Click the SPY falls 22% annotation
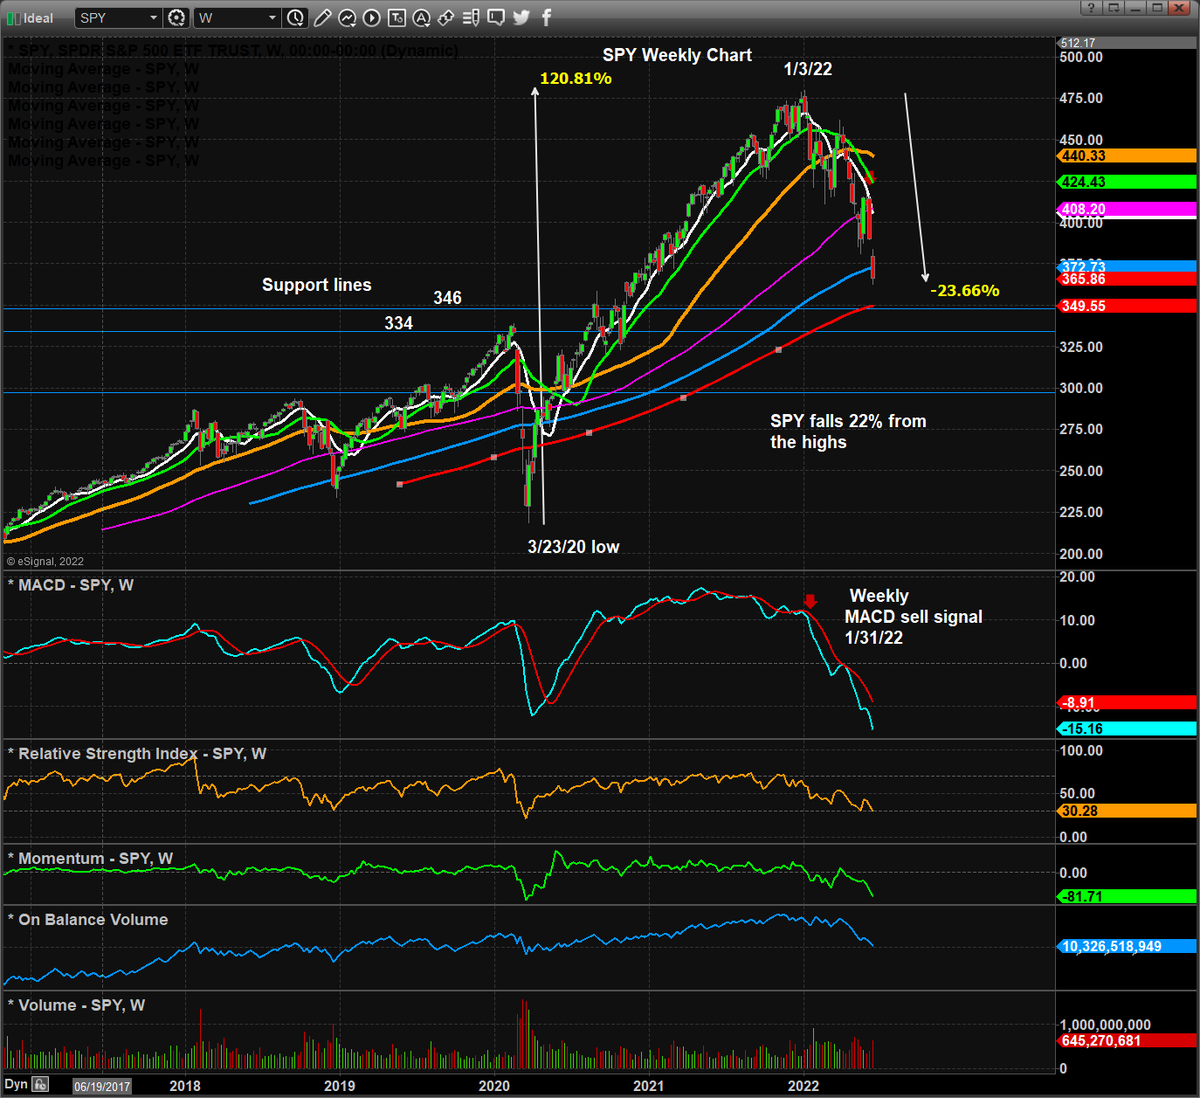The height and width of the screenshot is (1098, 1200). coord(848,431)
